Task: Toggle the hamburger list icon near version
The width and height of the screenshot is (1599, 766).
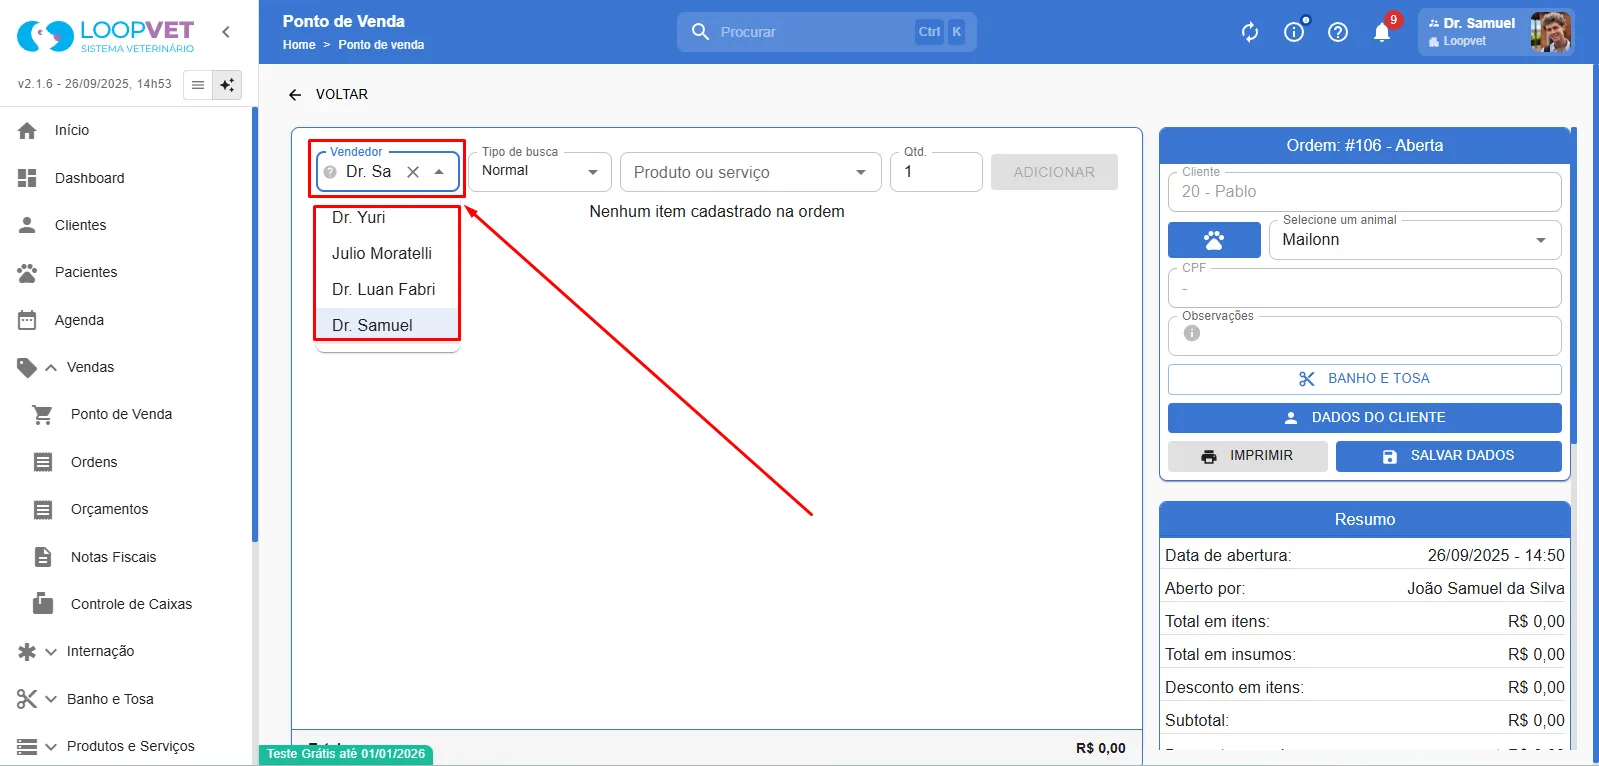Action: tap(198, 85)
